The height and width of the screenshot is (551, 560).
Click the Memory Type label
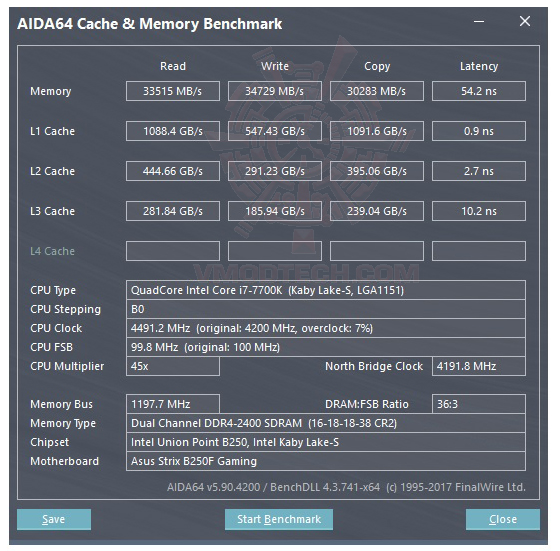coord(63,424)
